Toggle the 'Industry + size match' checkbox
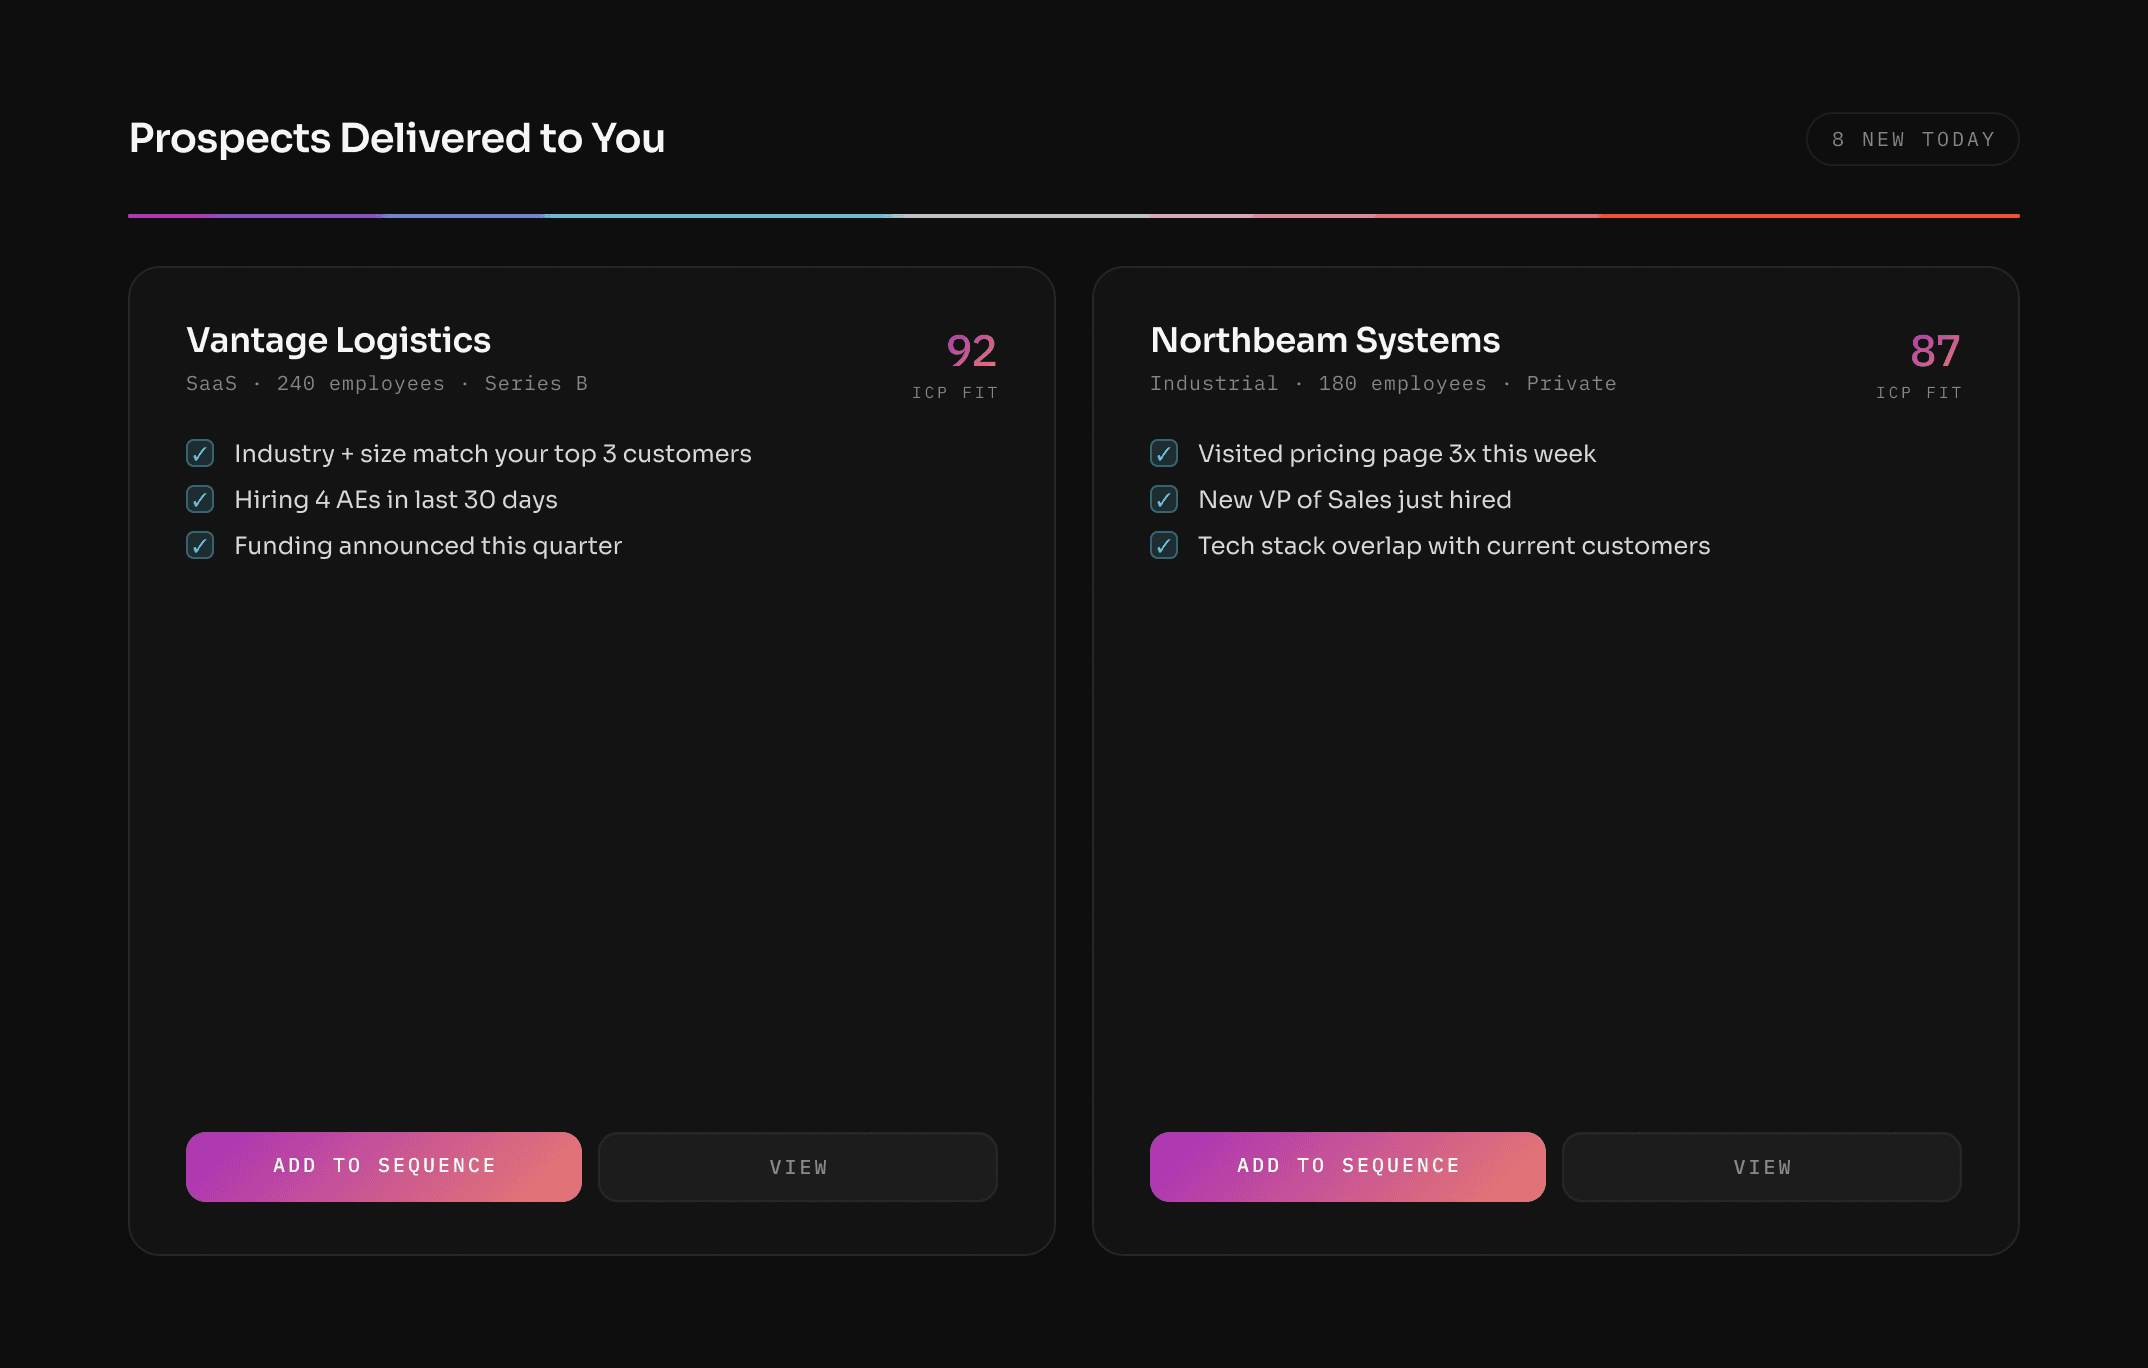The height and width of the screenshot is (1368, 2148). (200, 454)
